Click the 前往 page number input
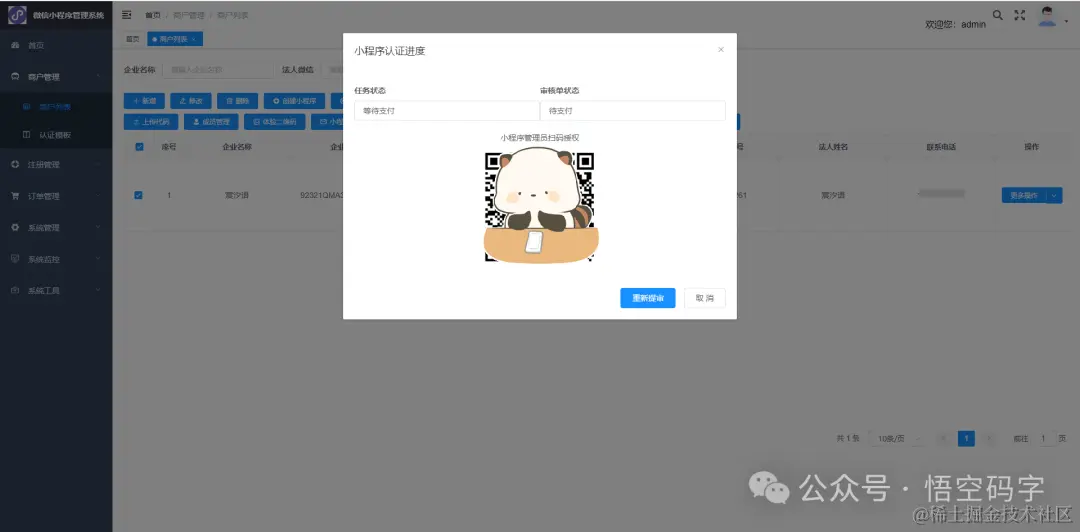This screenshot has height=532, width=1080. click(1043, 438)
